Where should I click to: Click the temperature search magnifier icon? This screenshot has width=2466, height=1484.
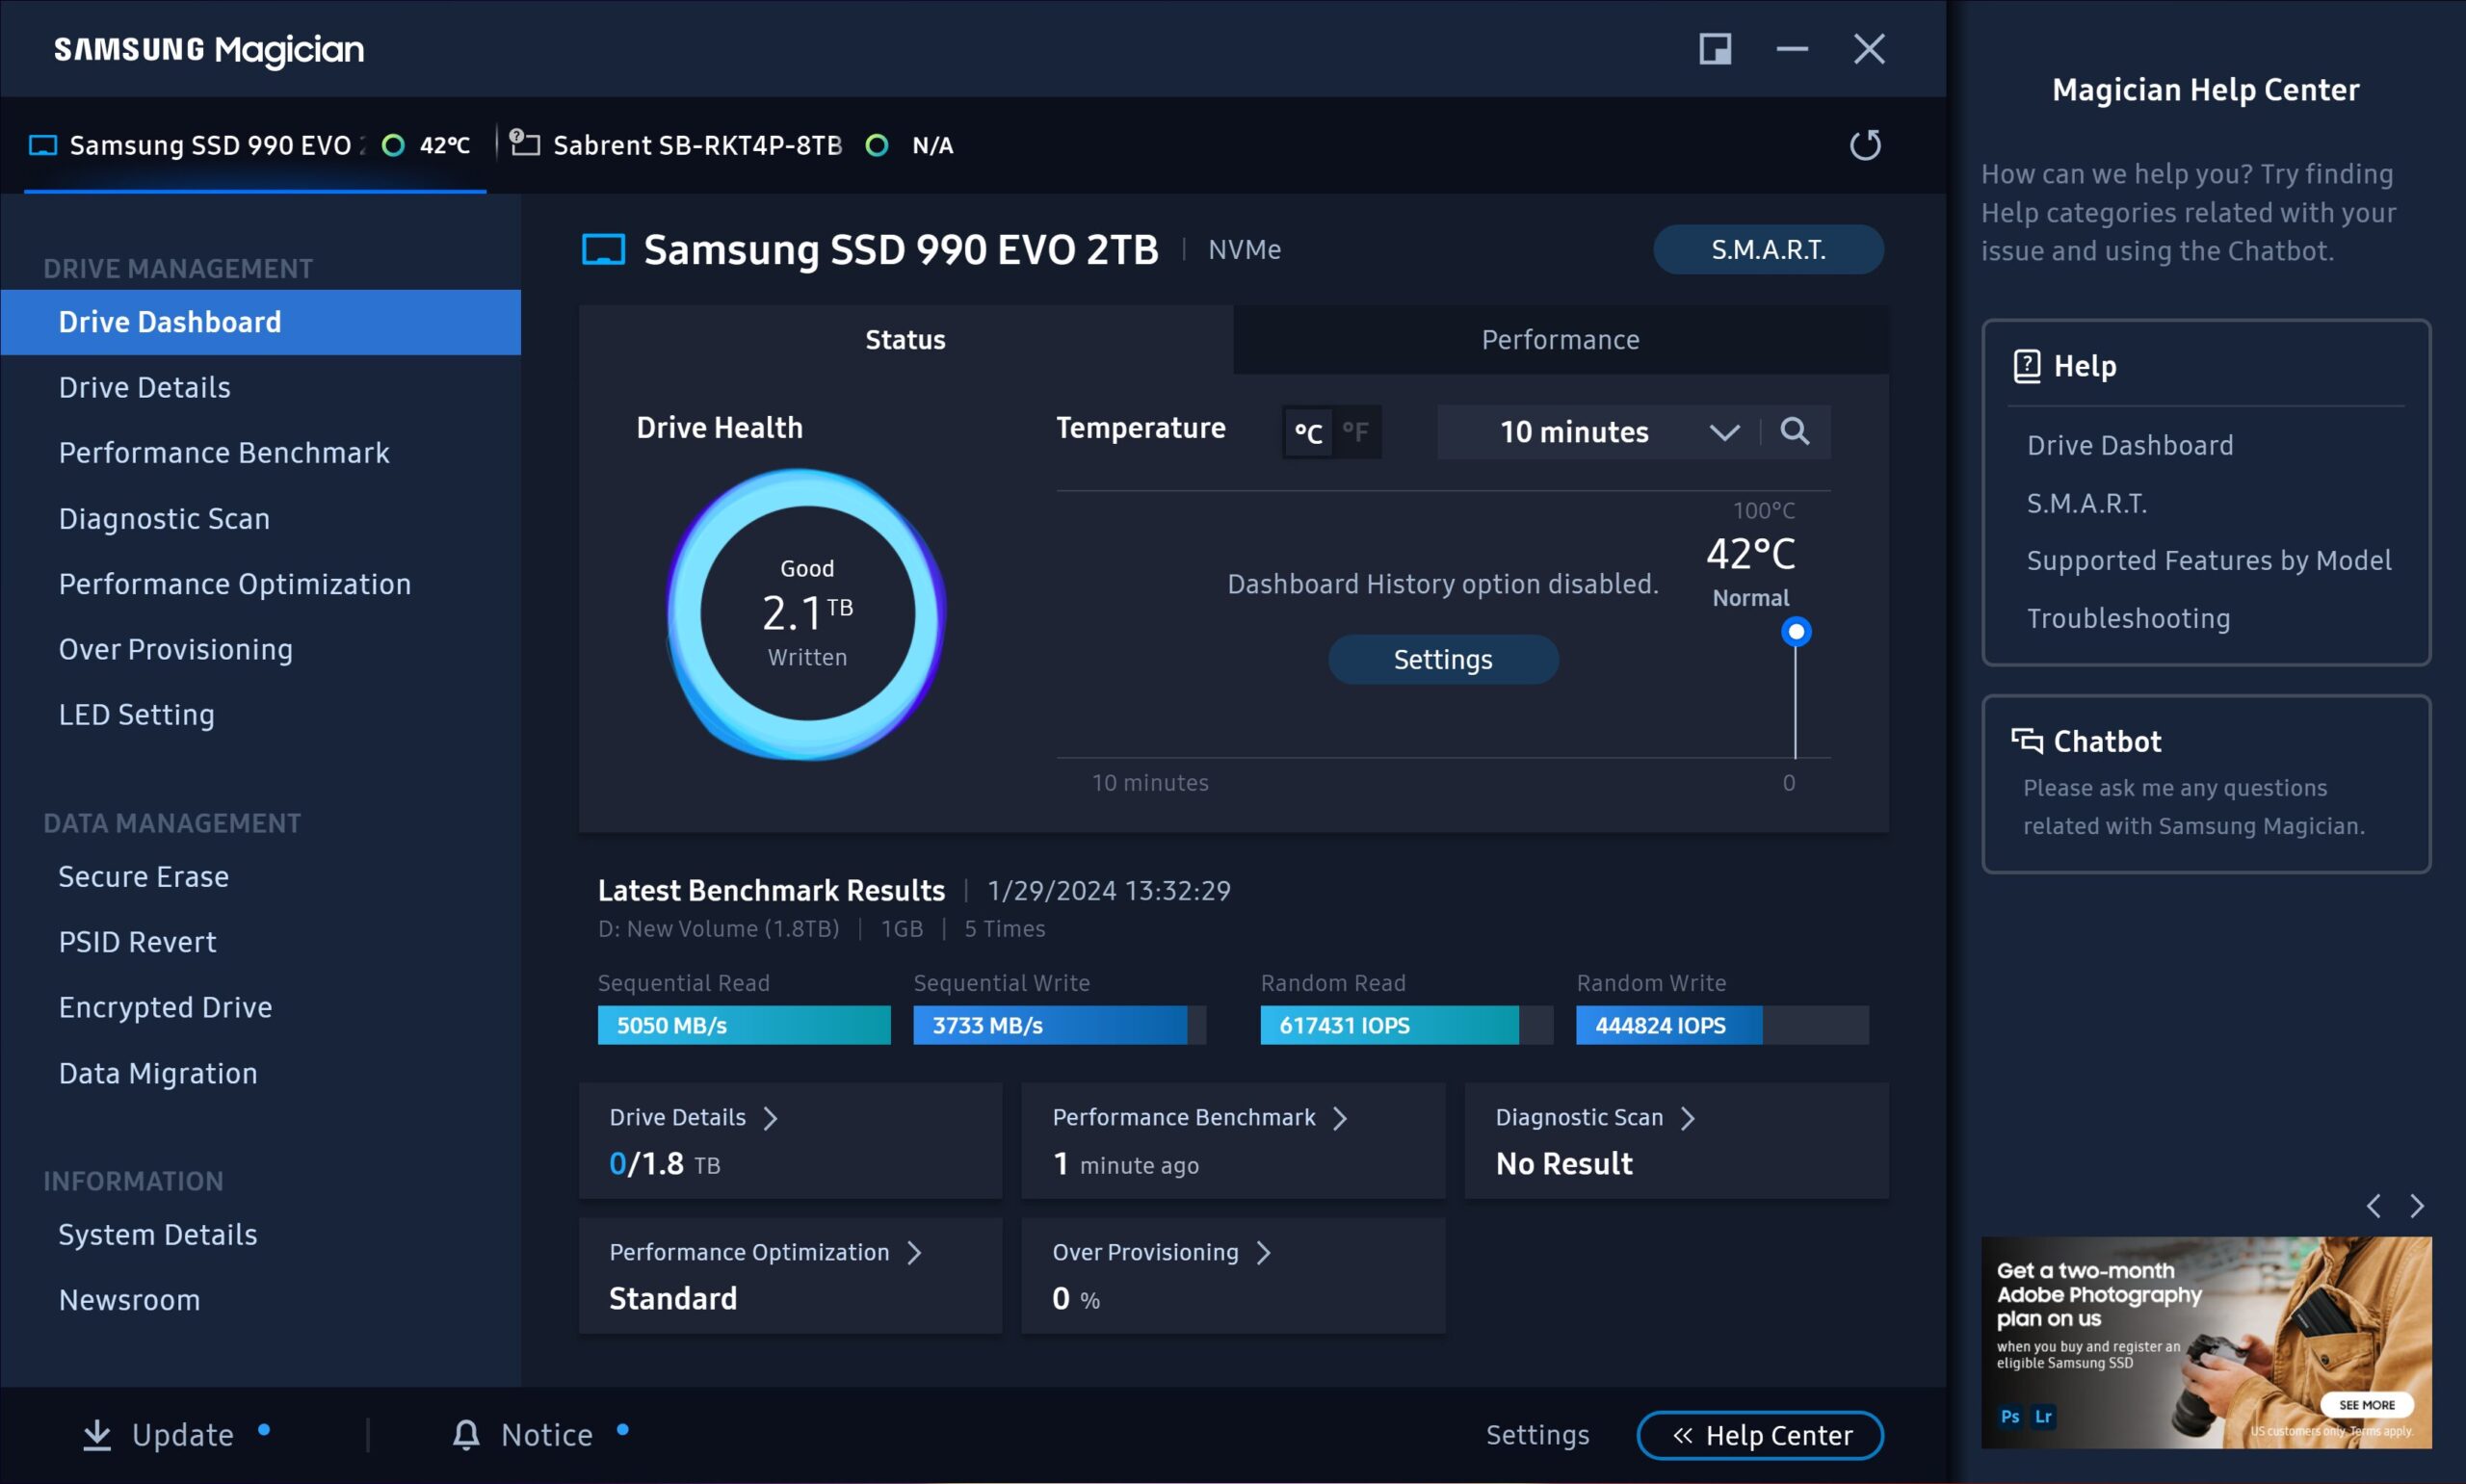[1794, 431]
